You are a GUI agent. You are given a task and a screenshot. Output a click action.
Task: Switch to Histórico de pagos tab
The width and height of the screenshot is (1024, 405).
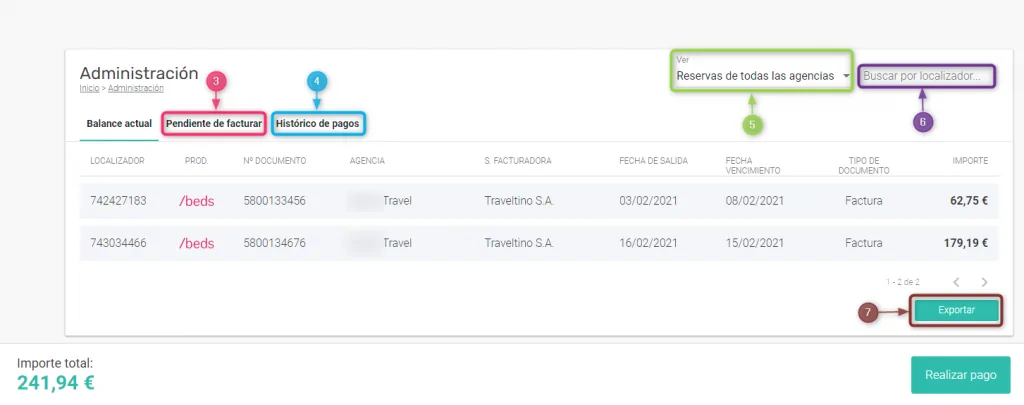[x=318, y=124]
